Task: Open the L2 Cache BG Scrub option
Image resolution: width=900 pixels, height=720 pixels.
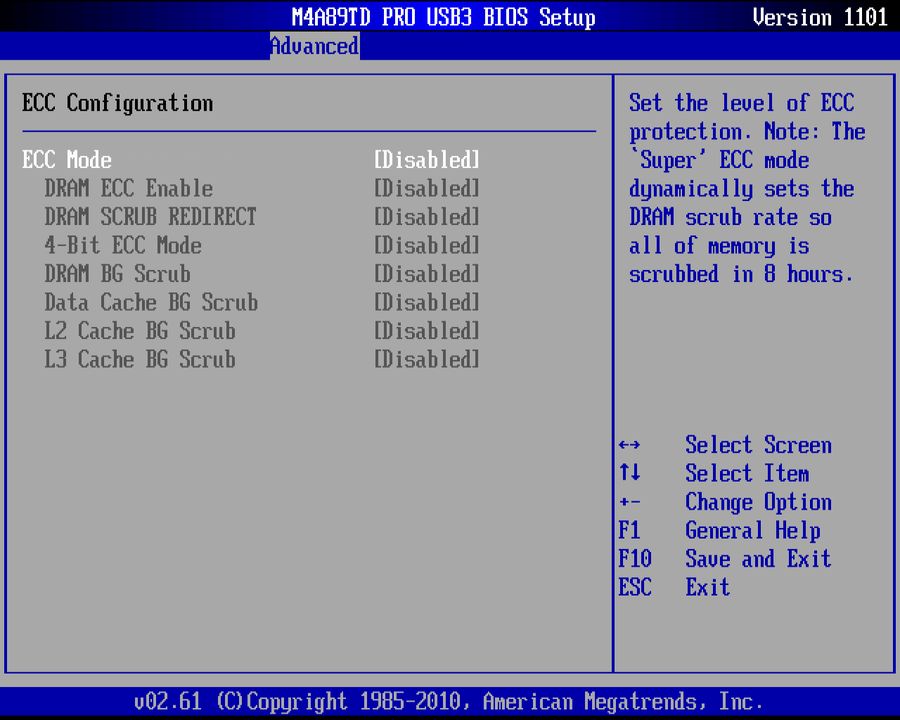Action: pyautogui.click(x=426, y=331)
